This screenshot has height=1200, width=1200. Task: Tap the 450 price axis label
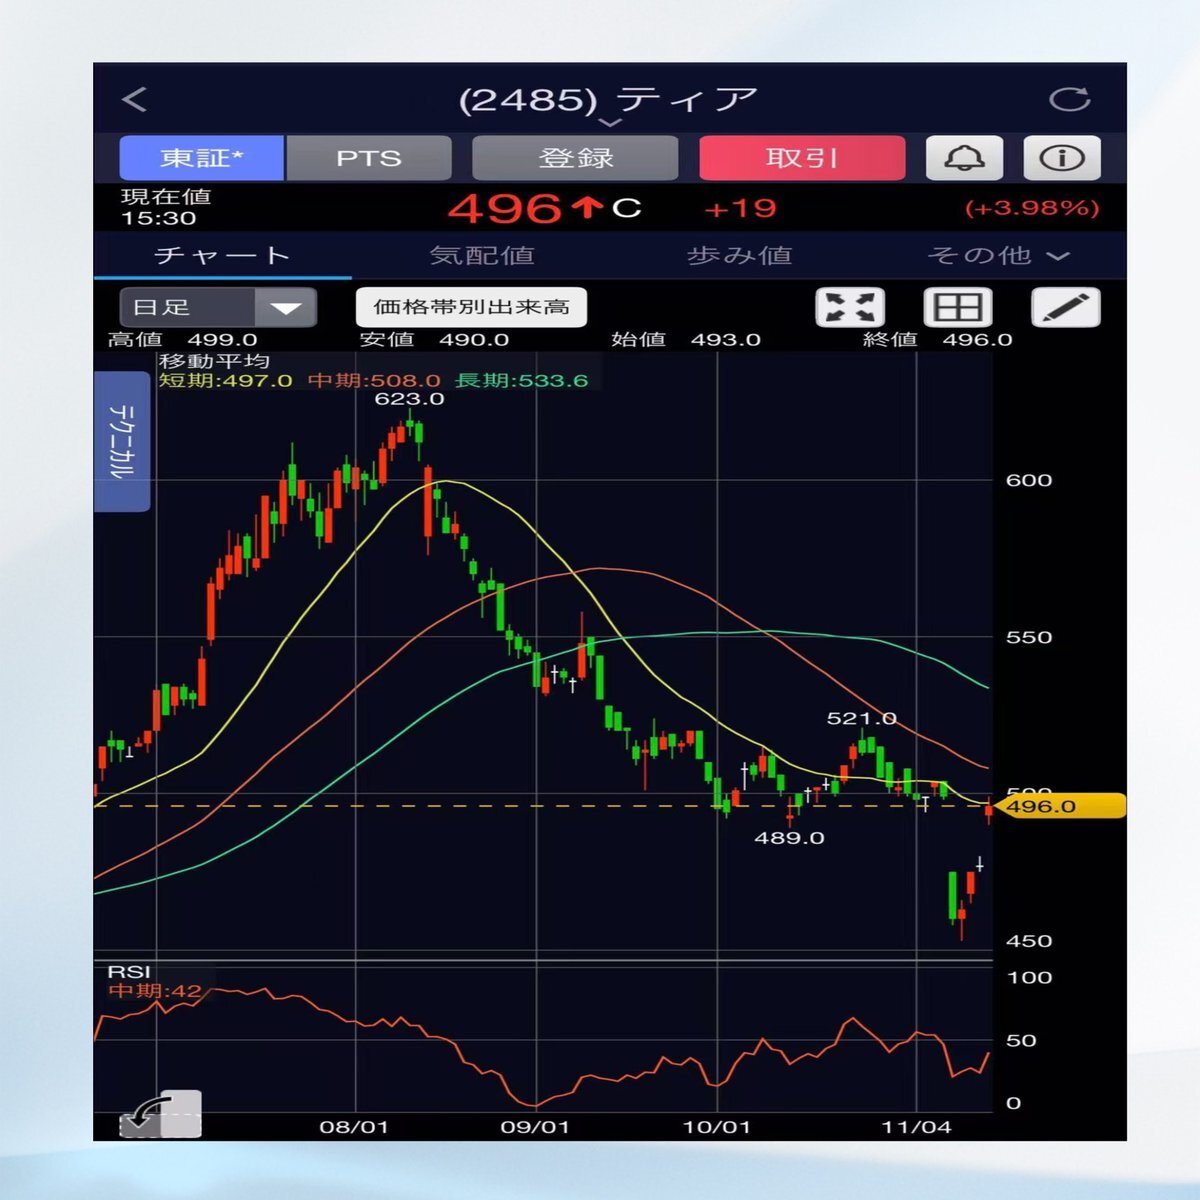tap(1029, 941)
